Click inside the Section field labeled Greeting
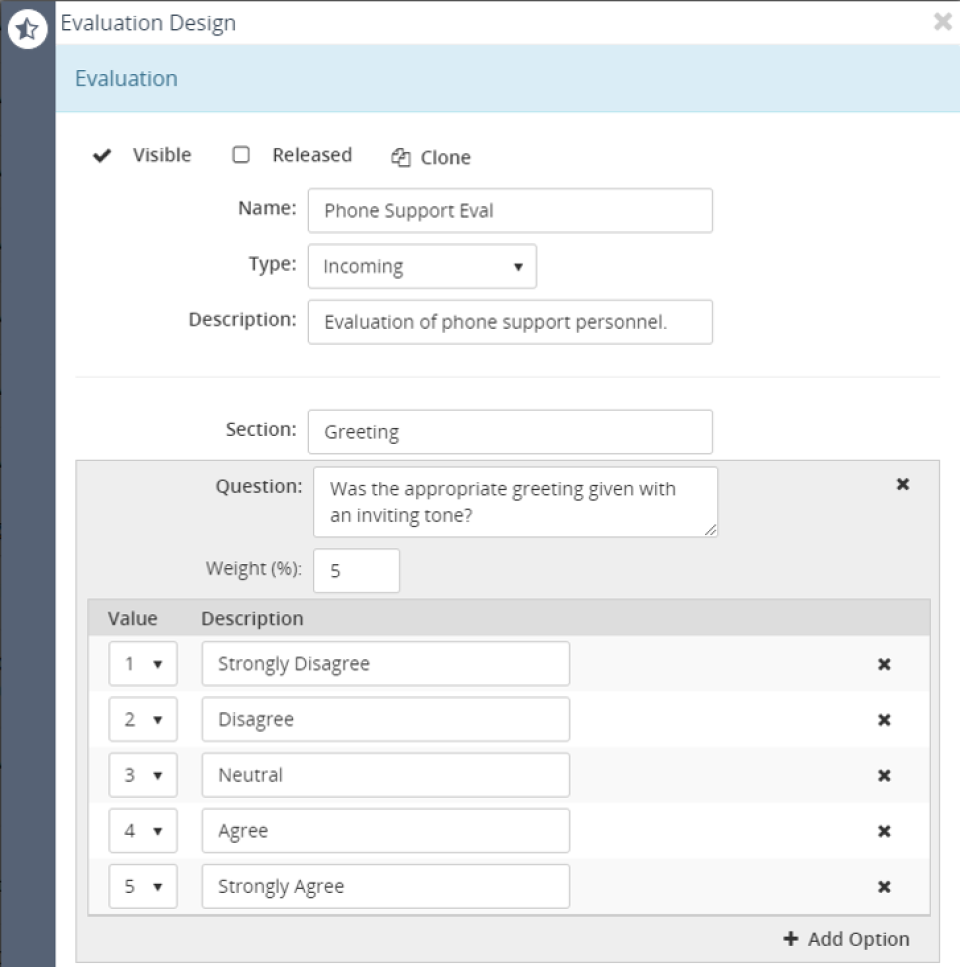This screenshot has width=960, height=967. pos(511,431)
